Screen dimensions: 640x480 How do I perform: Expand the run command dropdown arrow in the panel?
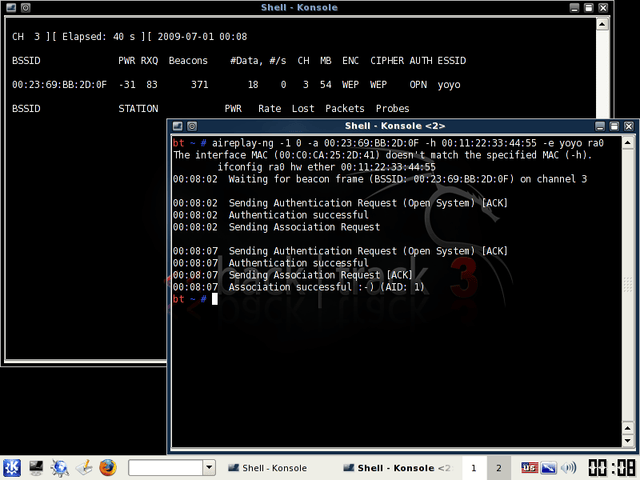[x=209, y=467]
